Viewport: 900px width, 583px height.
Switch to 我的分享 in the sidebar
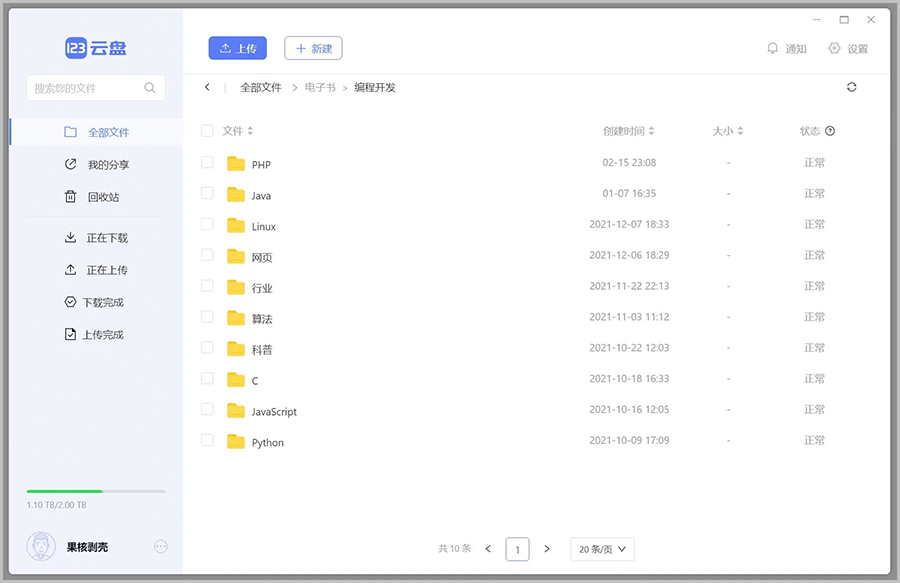107,165
